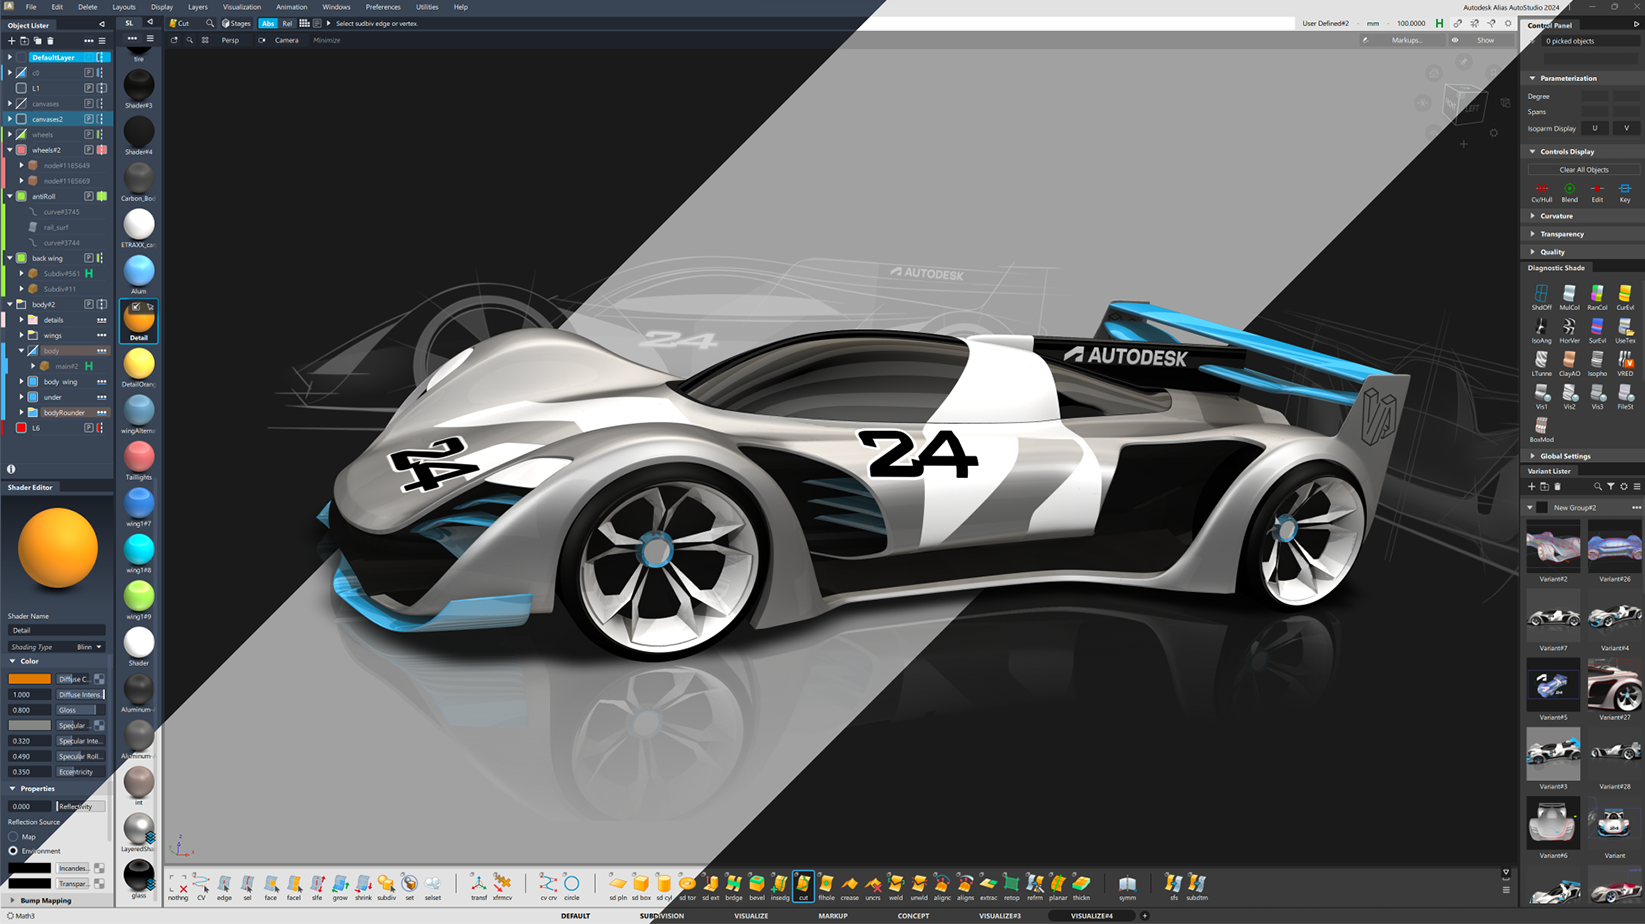Select the sd pln subdivision plane tool
This screenshot has width=1645, height=924.
click(x=618, y=886)
